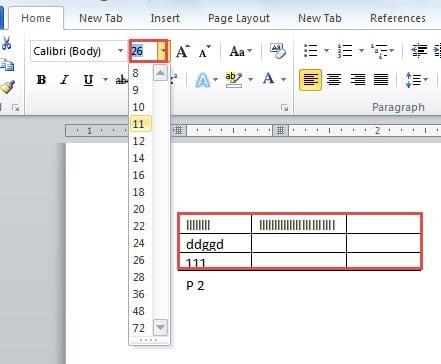Open the Bullets dropdown arrow
The width and height of the screenshot is (441, 364).
(x=326, y=51)
